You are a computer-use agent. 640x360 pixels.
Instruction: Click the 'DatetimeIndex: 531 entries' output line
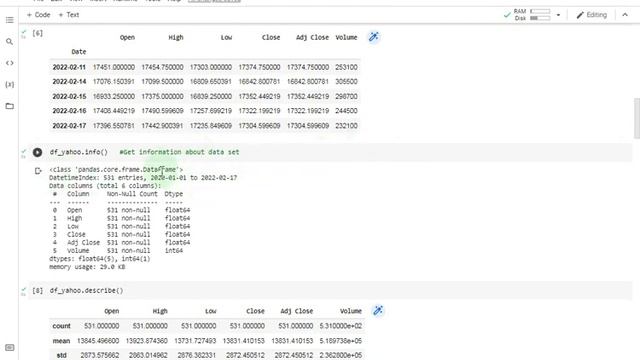(143, 178)
